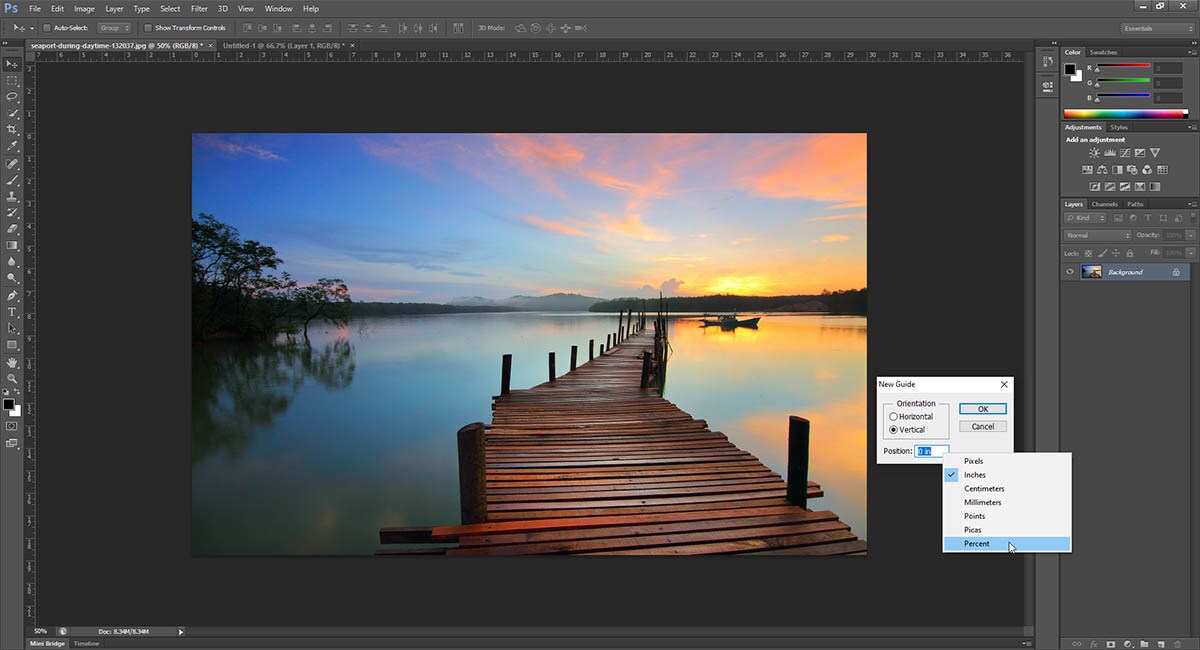Choose Percent from the units list
Screen dimensions: 1200x650
click(977, 544)
